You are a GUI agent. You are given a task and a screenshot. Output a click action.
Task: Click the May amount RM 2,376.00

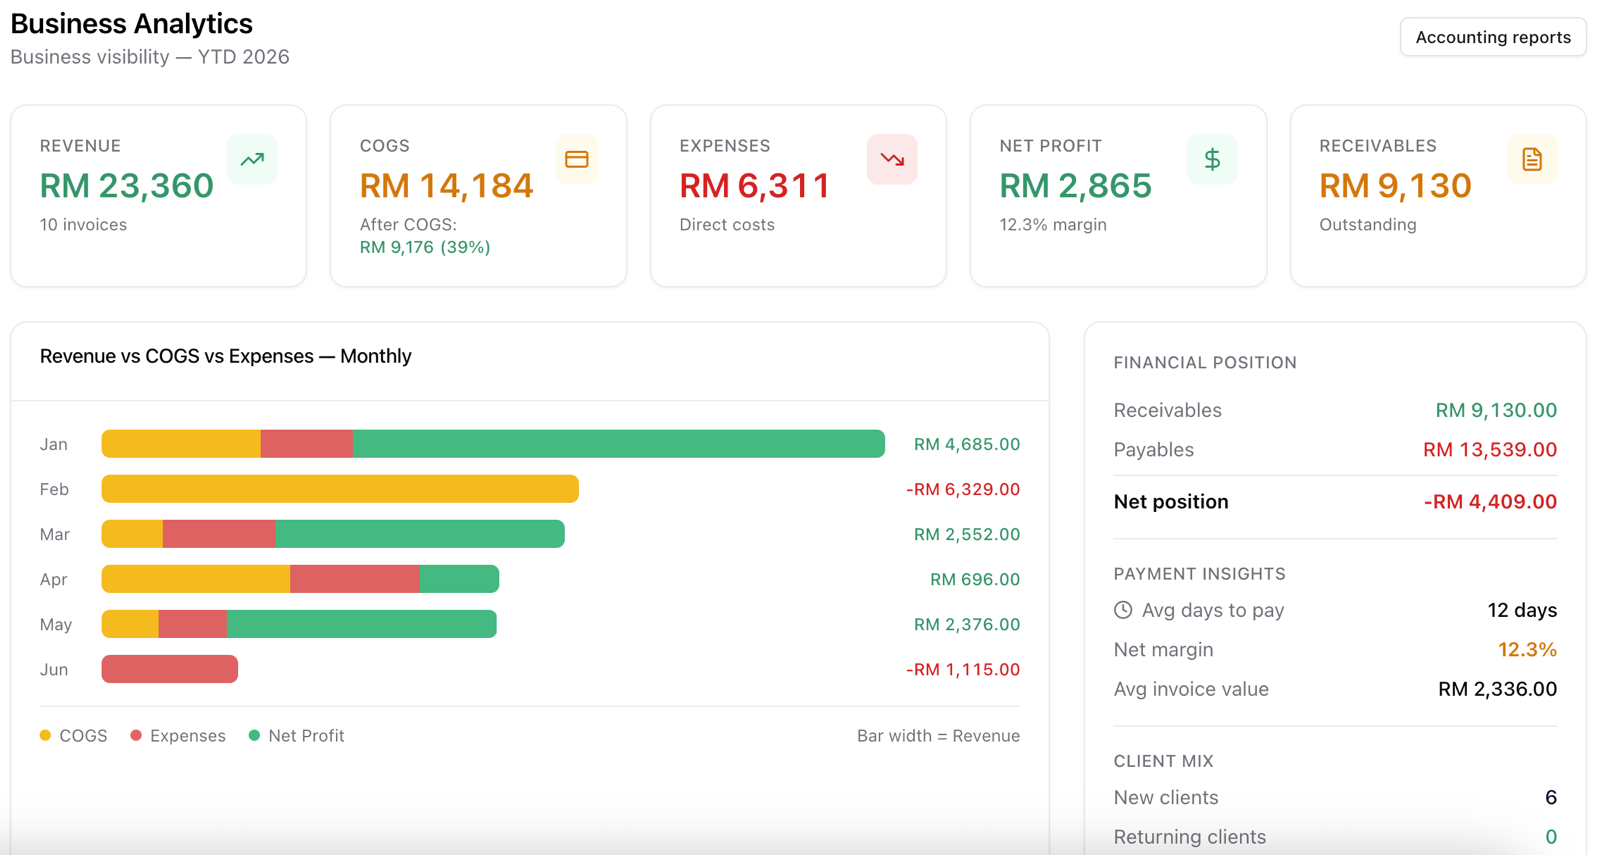tap(967, 624)
